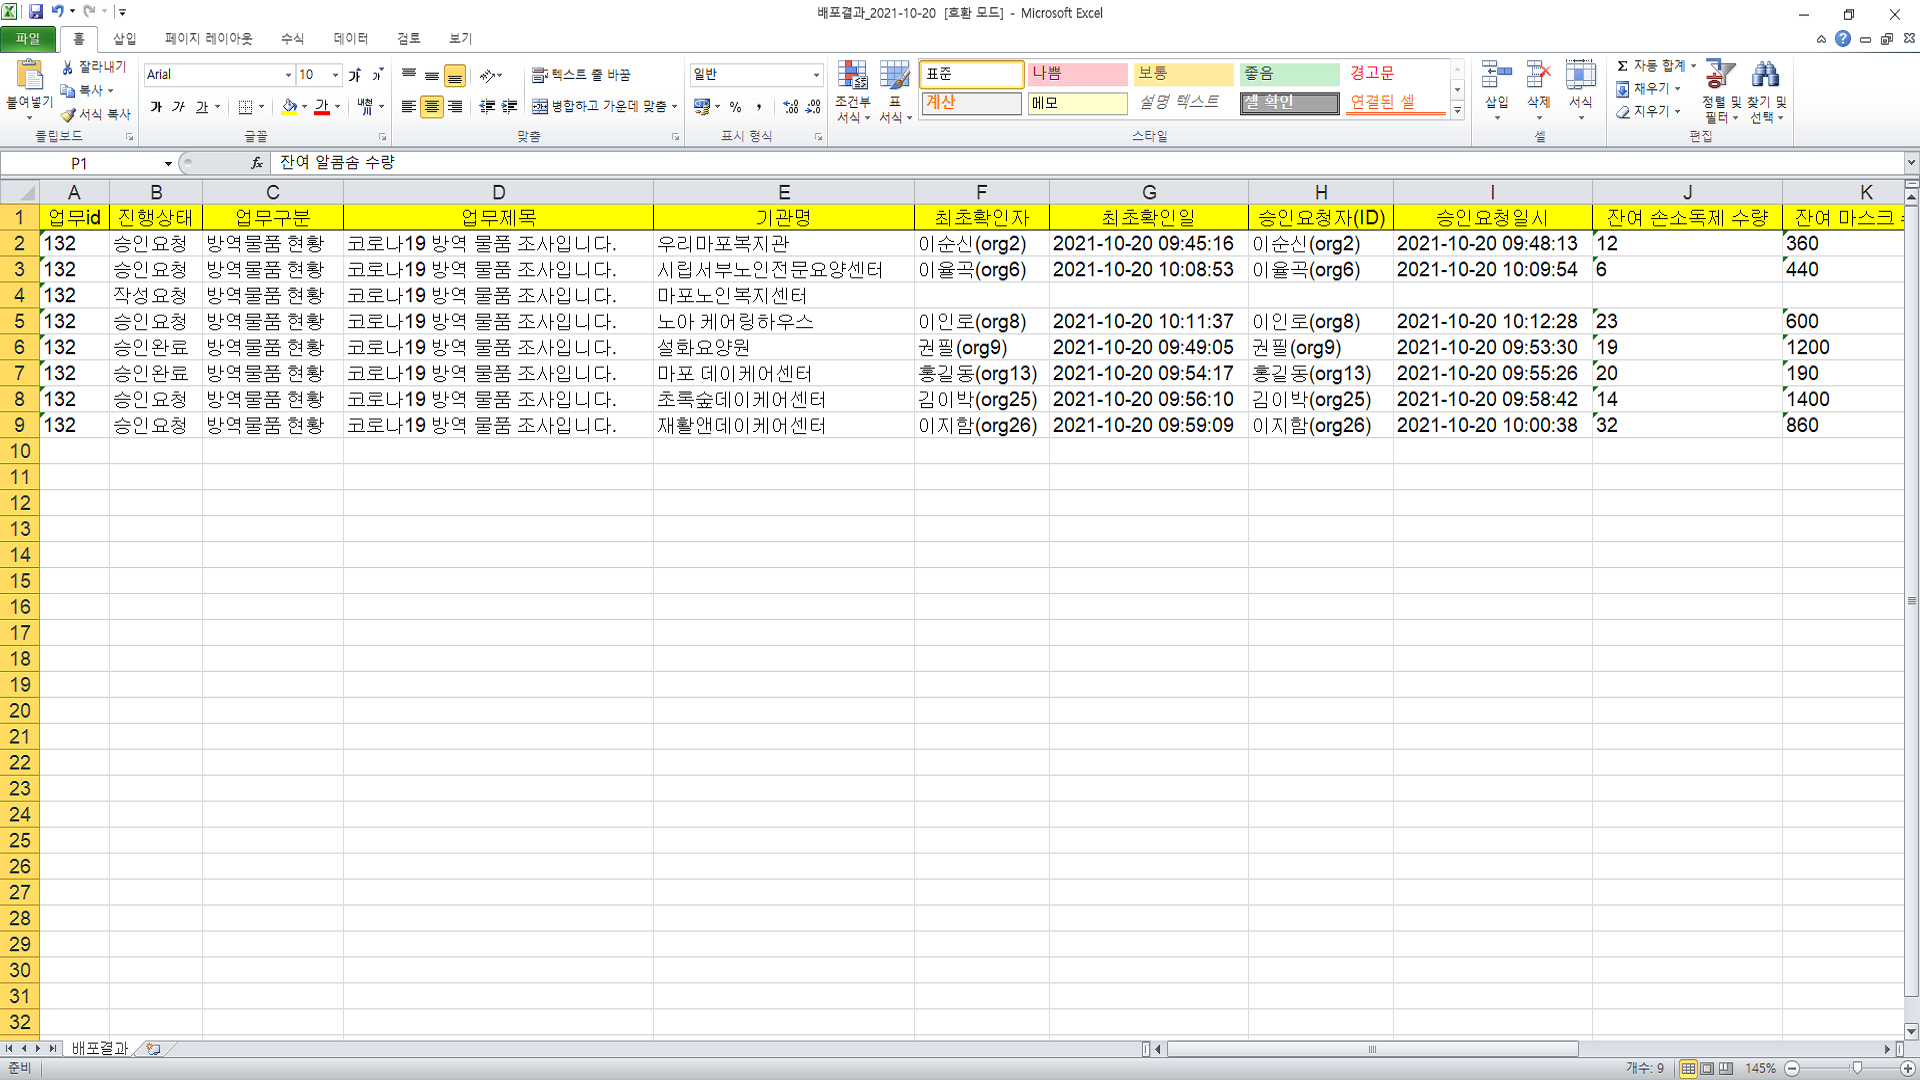Image resolution: width=1920 pixels, height=1080 pixels.
Task: Switch to the Insert (삽입) tab
Action: point(125,39)
